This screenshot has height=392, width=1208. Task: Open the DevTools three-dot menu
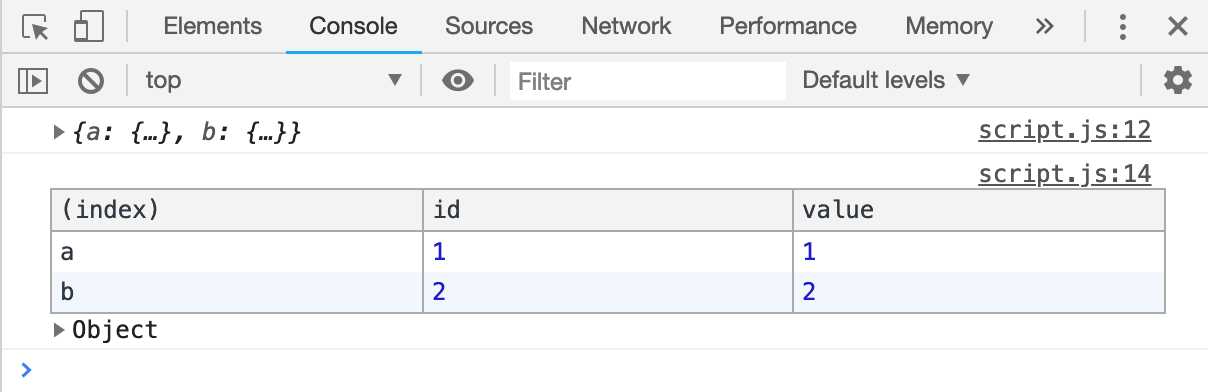point(1123,27)
